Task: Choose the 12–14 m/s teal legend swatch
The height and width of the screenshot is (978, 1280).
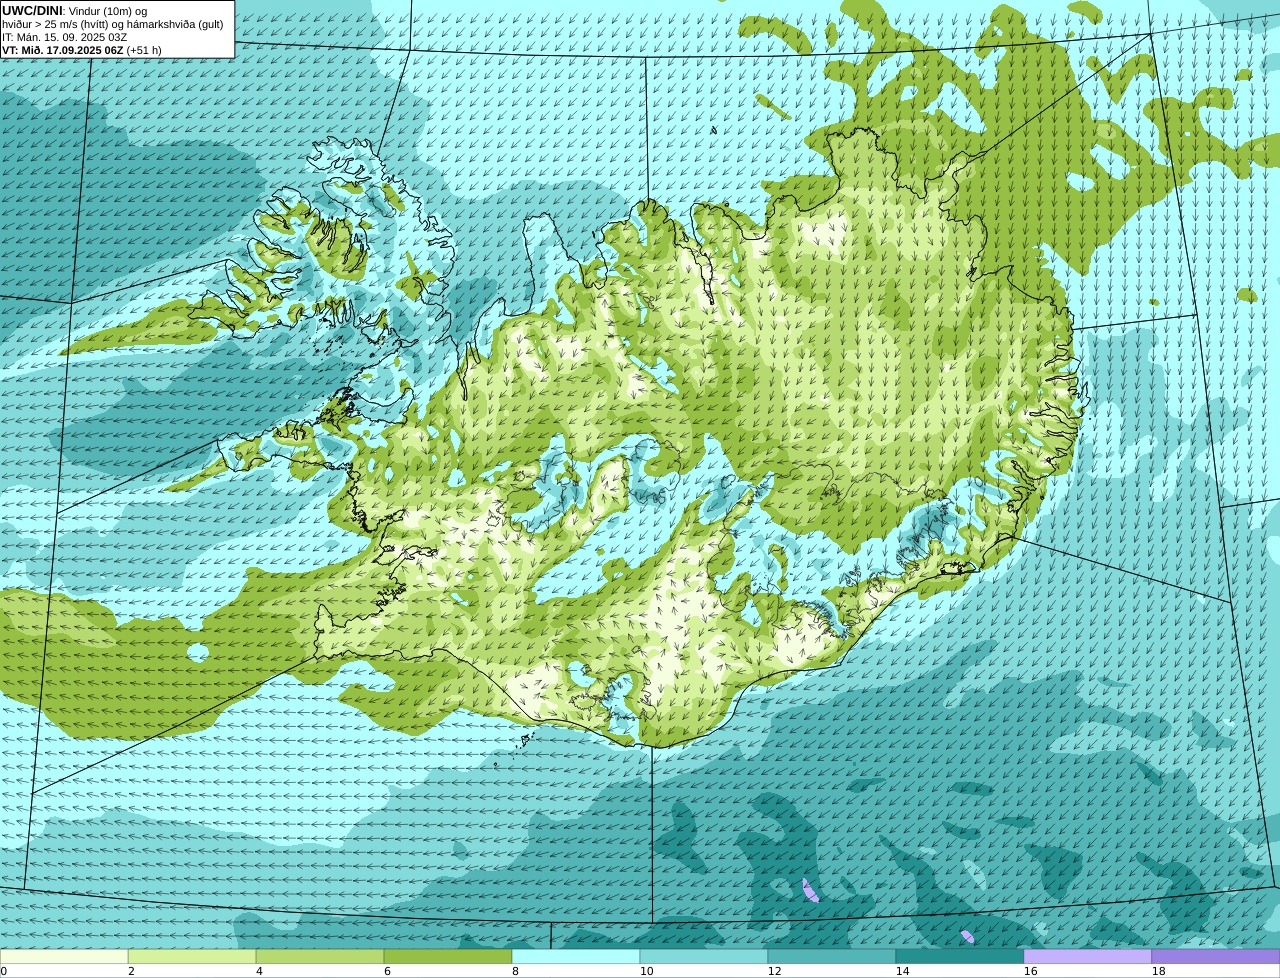Action: (x=832, y=956)
